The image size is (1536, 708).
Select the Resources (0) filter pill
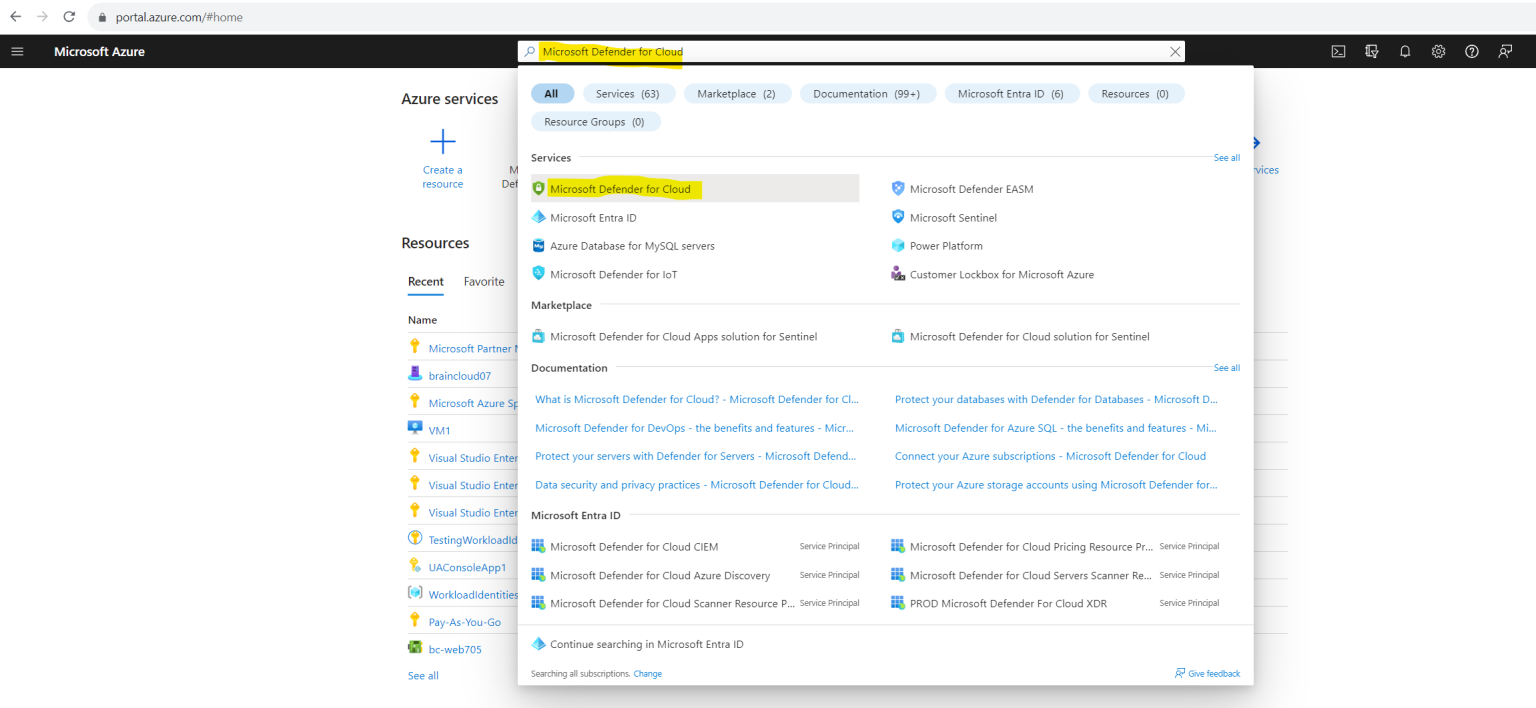[x=1136, y=93]
